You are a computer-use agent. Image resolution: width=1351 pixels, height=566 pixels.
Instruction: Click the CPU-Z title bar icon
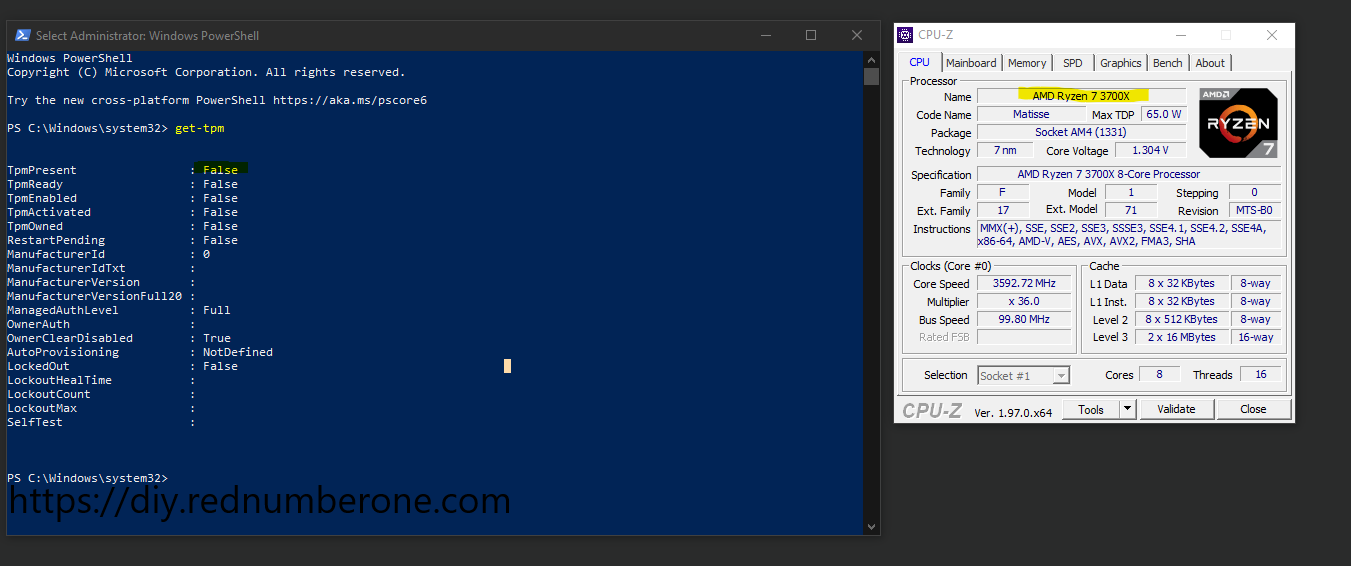904,34
